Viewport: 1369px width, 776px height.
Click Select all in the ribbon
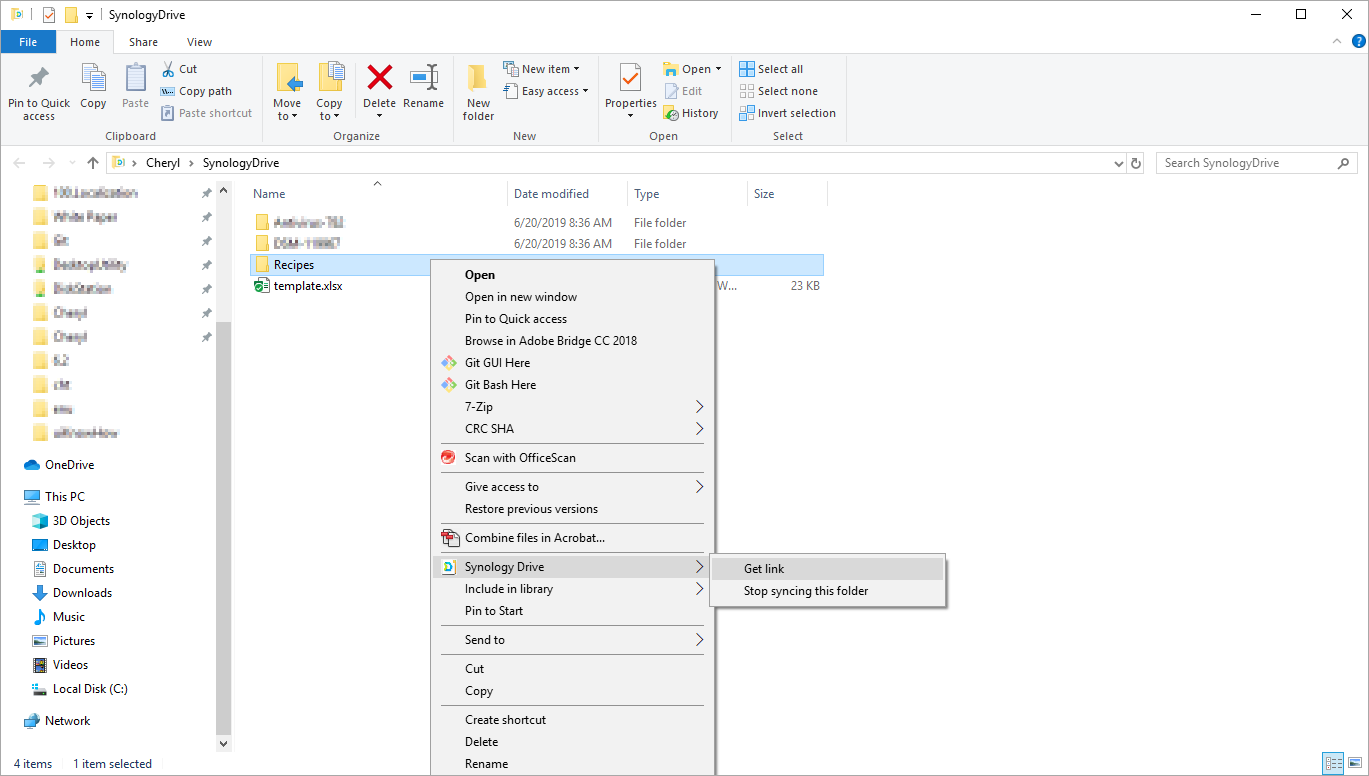click(771, 68)
